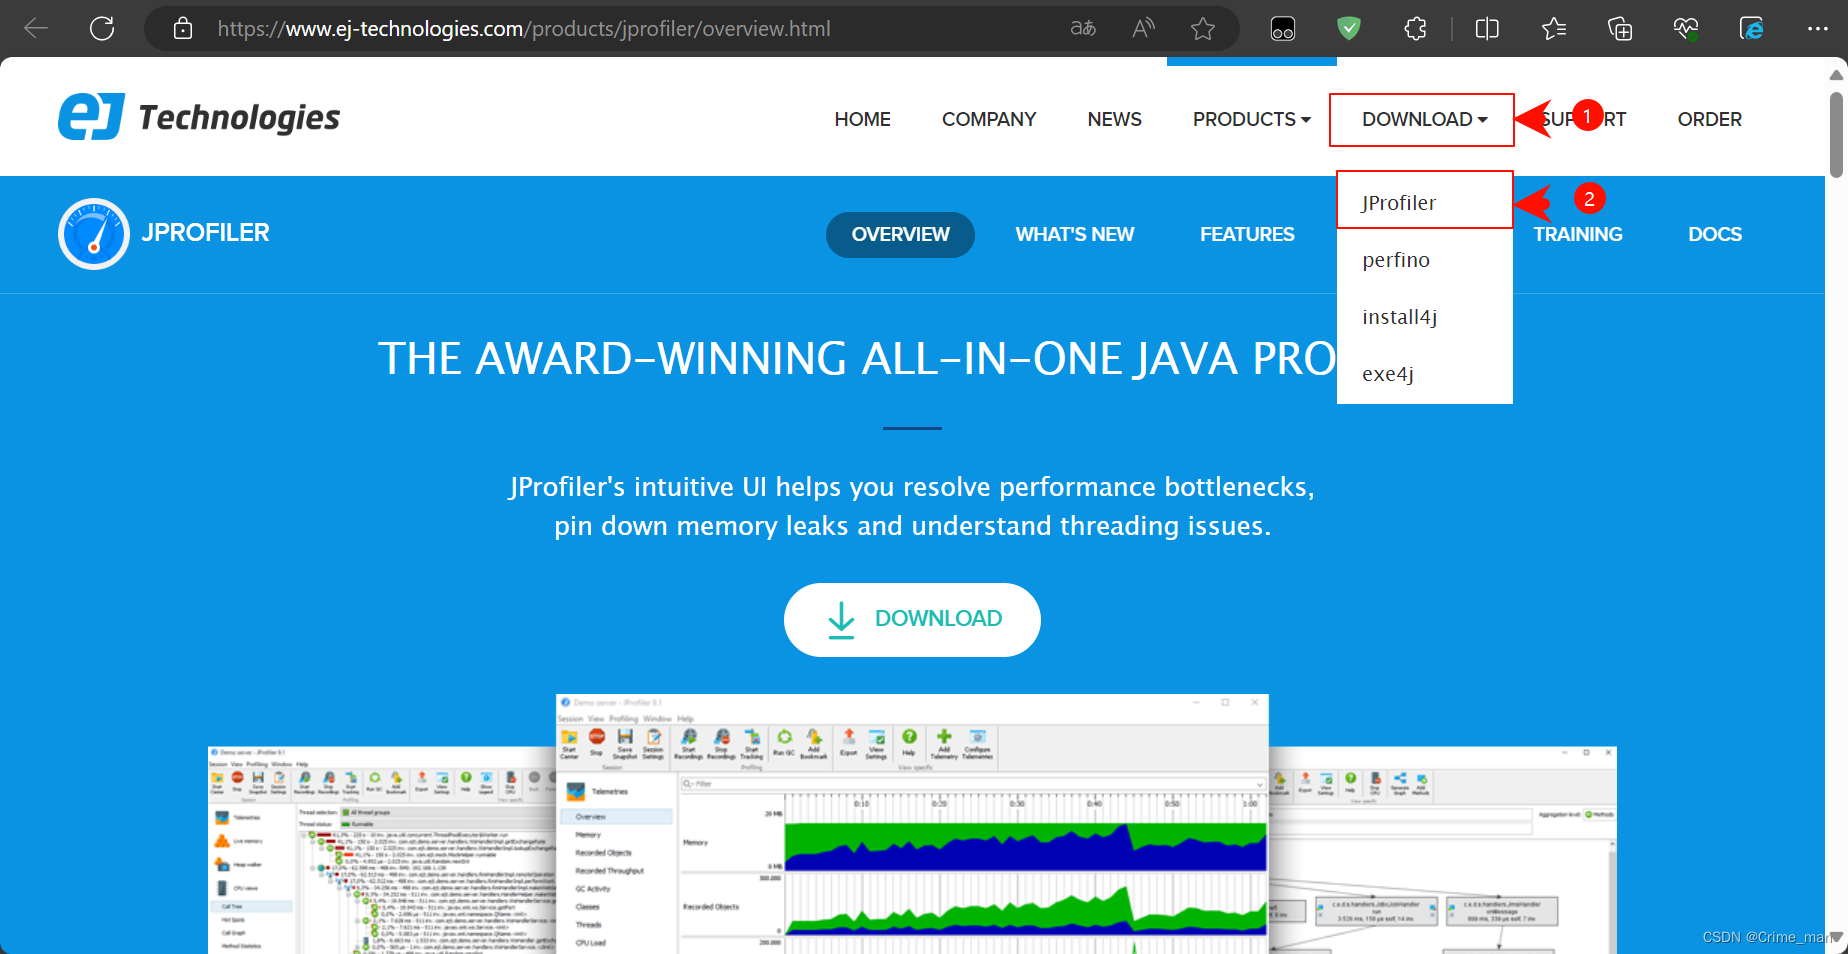Open the COMPANY nav item
This screenshot has height=954, width=1848.
pos(989,119)
